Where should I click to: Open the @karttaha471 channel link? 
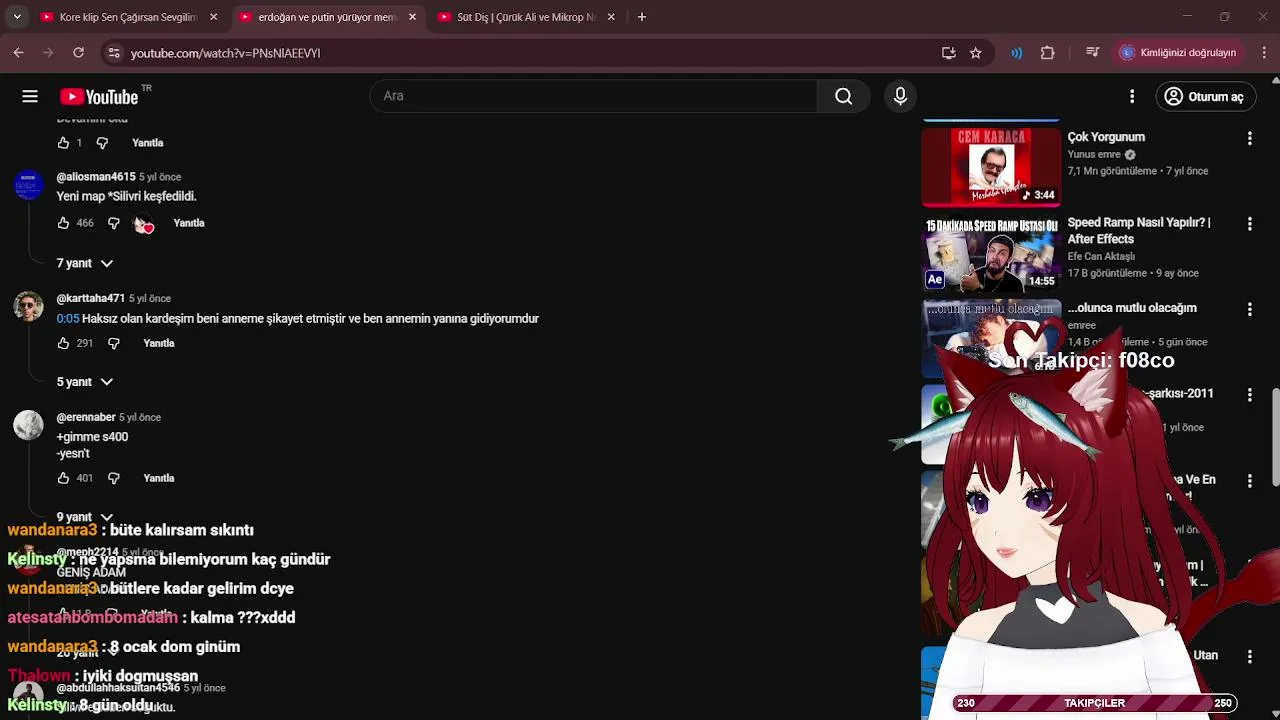pyautogui.click(x=91, y=298)
